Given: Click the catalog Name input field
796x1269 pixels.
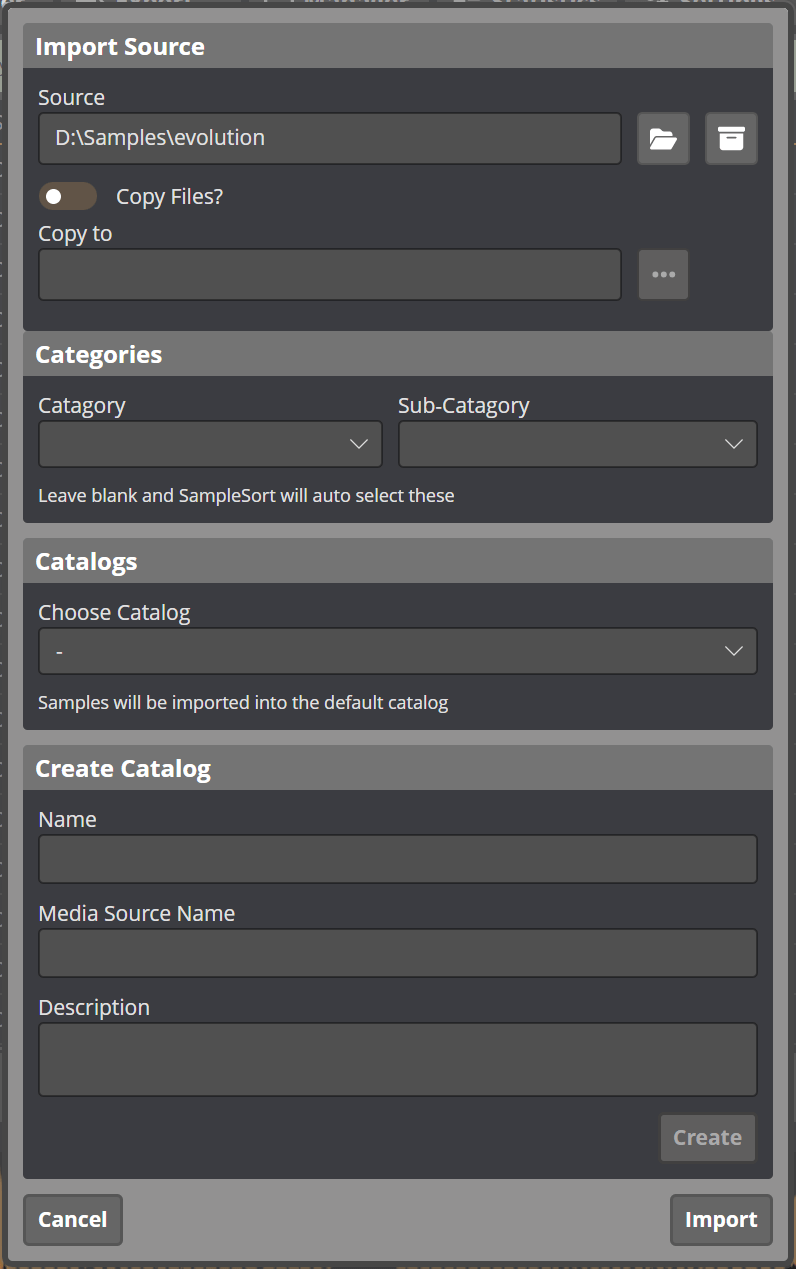Looking at the screenshot, I should [397, 859].
